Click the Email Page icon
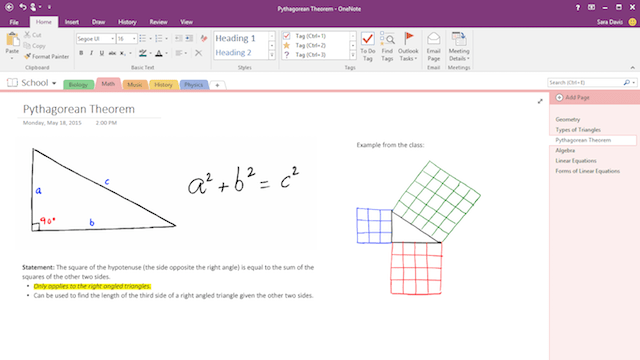Image resolution: width=640 pixels, height=360 pixels. coord(433,39)
